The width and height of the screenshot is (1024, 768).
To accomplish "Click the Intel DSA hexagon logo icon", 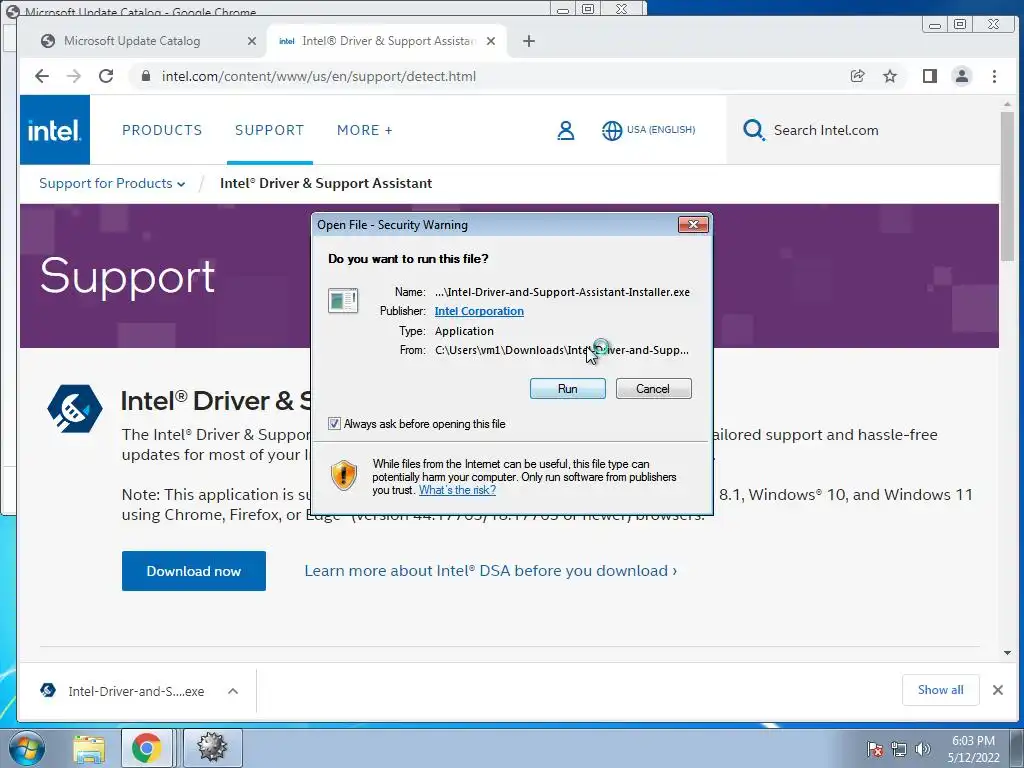I will click(x=74, y=409).
